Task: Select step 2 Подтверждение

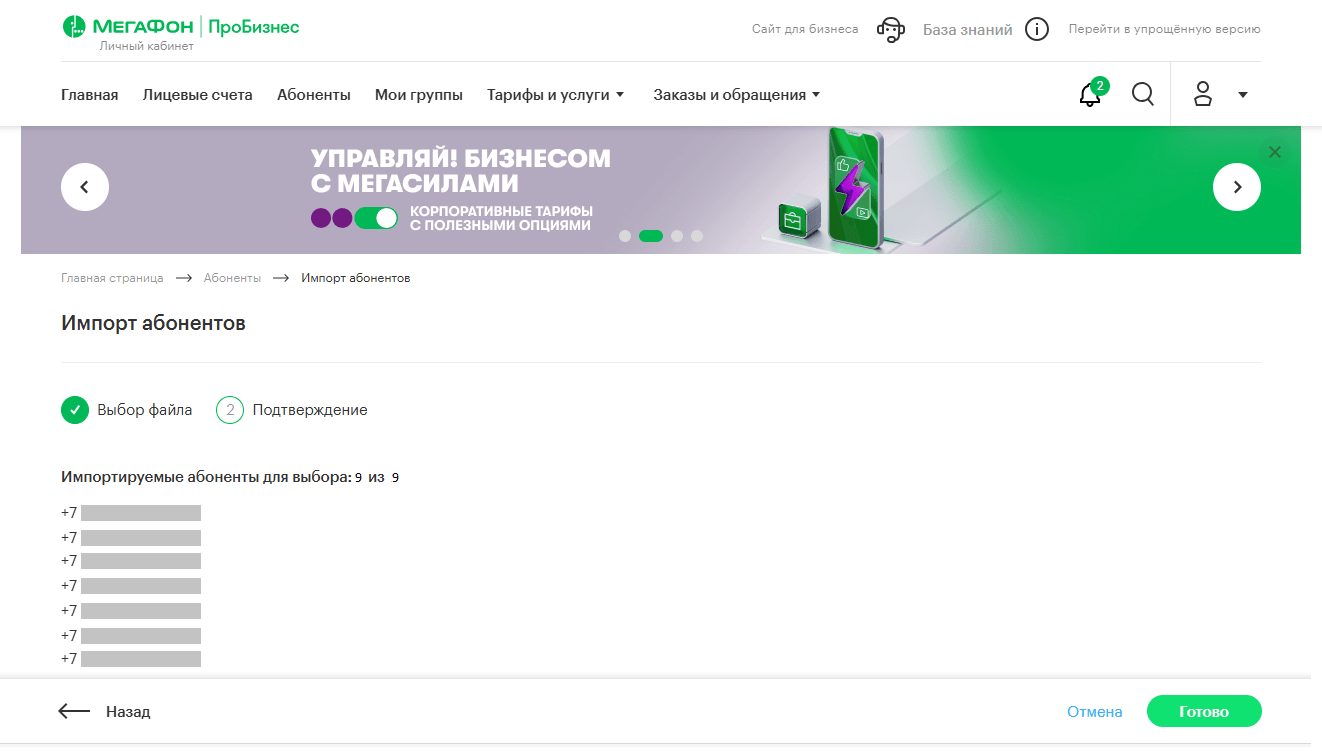Action: click(x=292, y=410)
